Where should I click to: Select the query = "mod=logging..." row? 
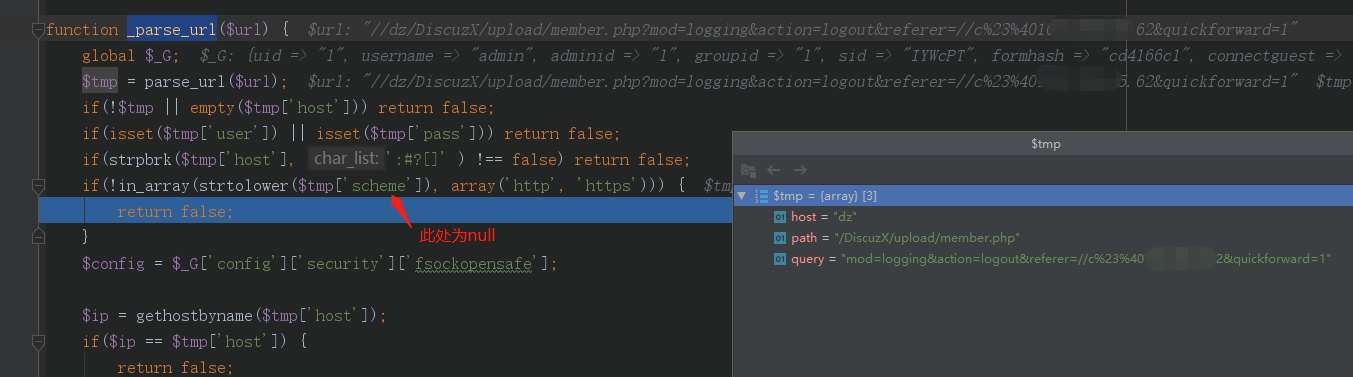(x=1043, y=259)
